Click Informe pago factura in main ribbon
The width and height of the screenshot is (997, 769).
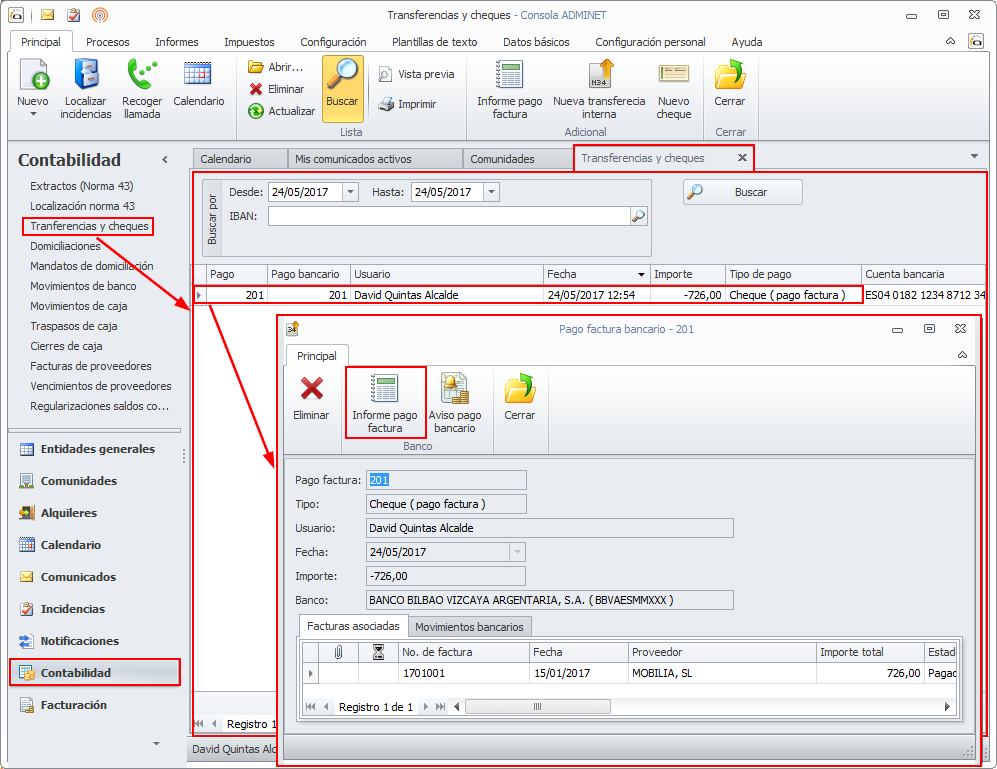click(x=509, y=90)
